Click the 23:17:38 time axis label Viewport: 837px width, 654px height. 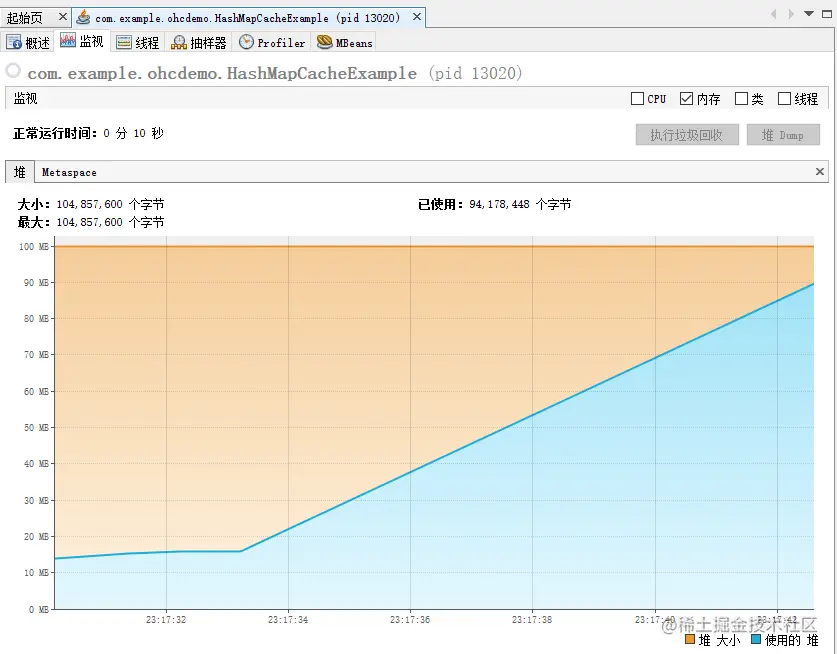(x=532, y=620)
